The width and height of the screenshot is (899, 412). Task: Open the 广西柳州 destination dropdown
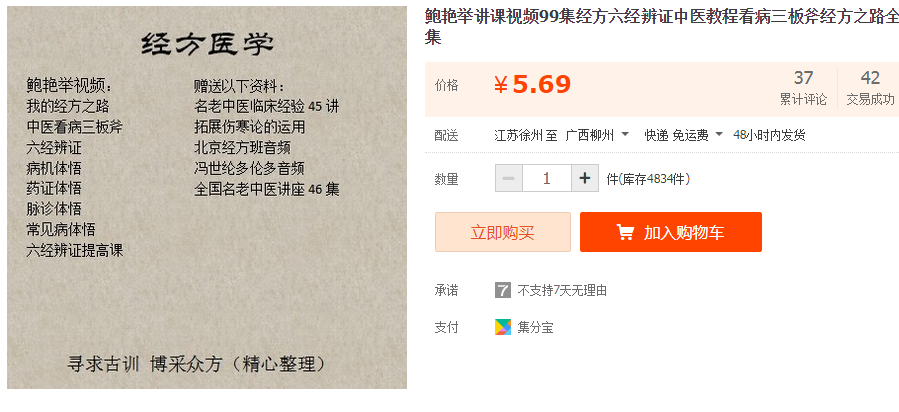click(597, 135)
